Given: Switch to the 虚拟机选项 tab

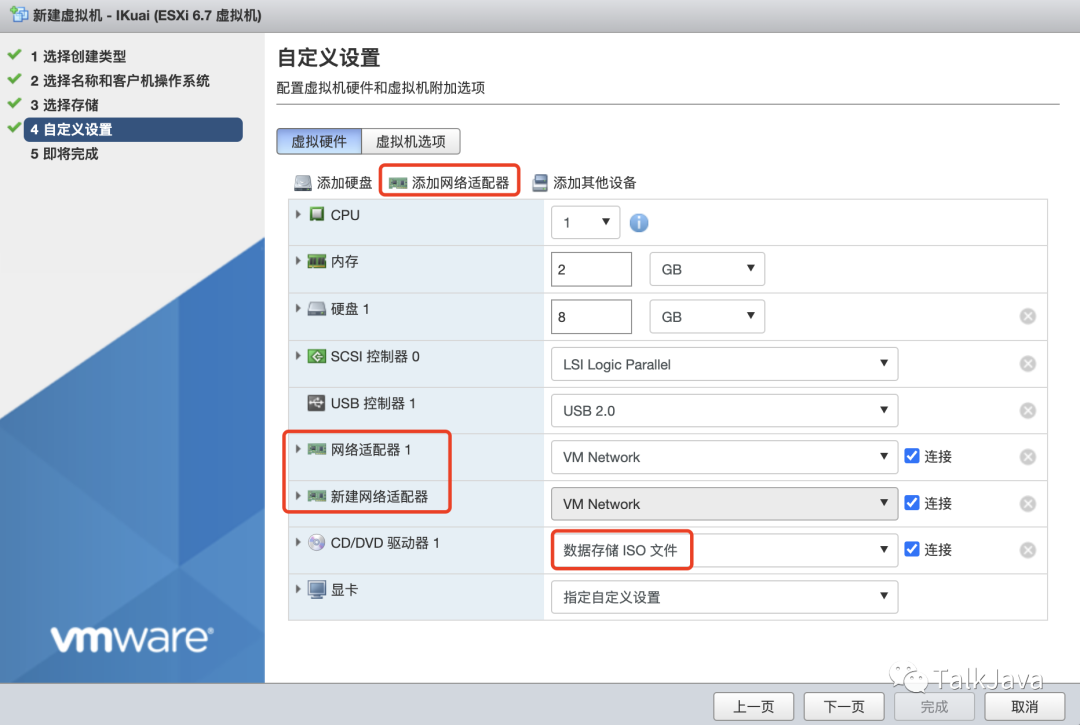Looking at the screenshot, I should click(411, 141).
